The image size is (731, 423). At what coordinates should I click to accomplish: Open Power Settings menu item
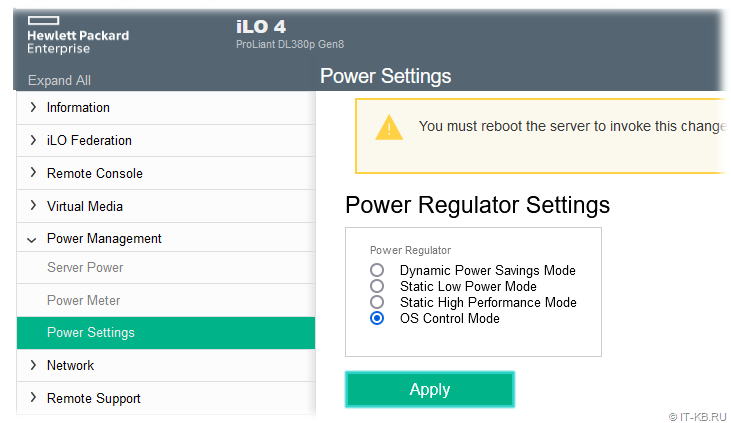(x=166, y=333)
